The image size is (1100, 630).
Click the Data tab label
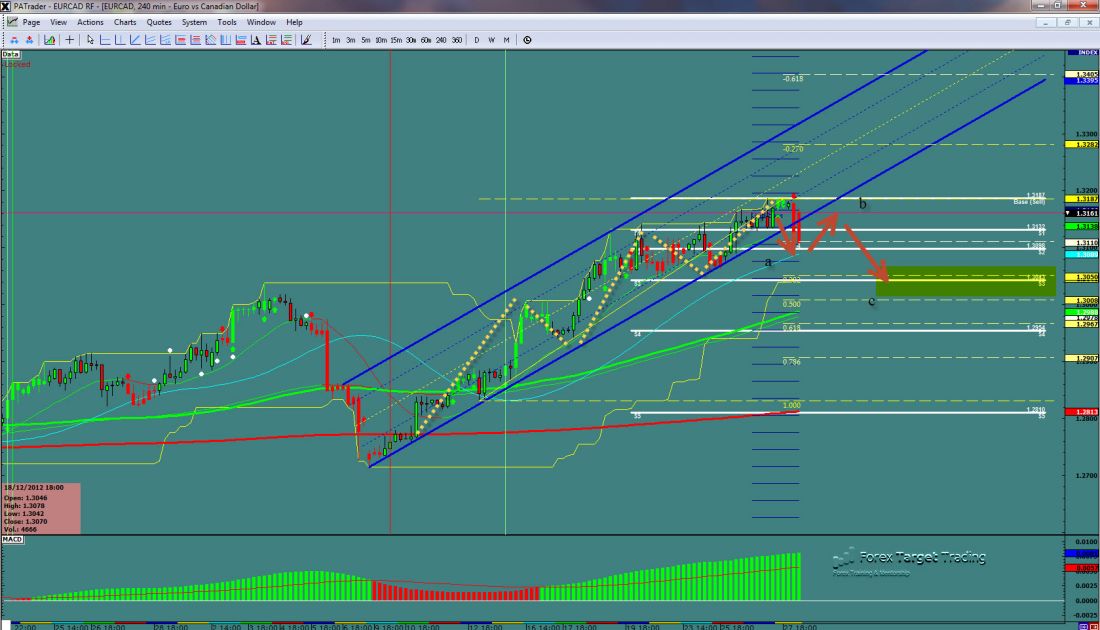point(11,54)
